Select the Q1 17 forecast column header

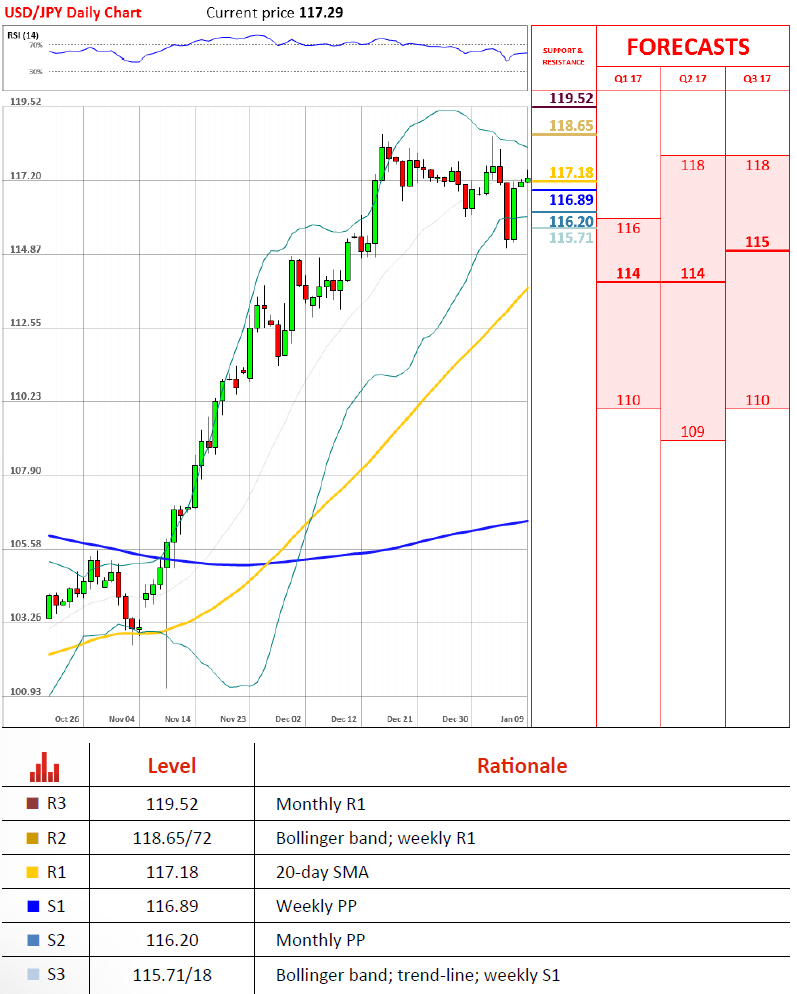628,79
